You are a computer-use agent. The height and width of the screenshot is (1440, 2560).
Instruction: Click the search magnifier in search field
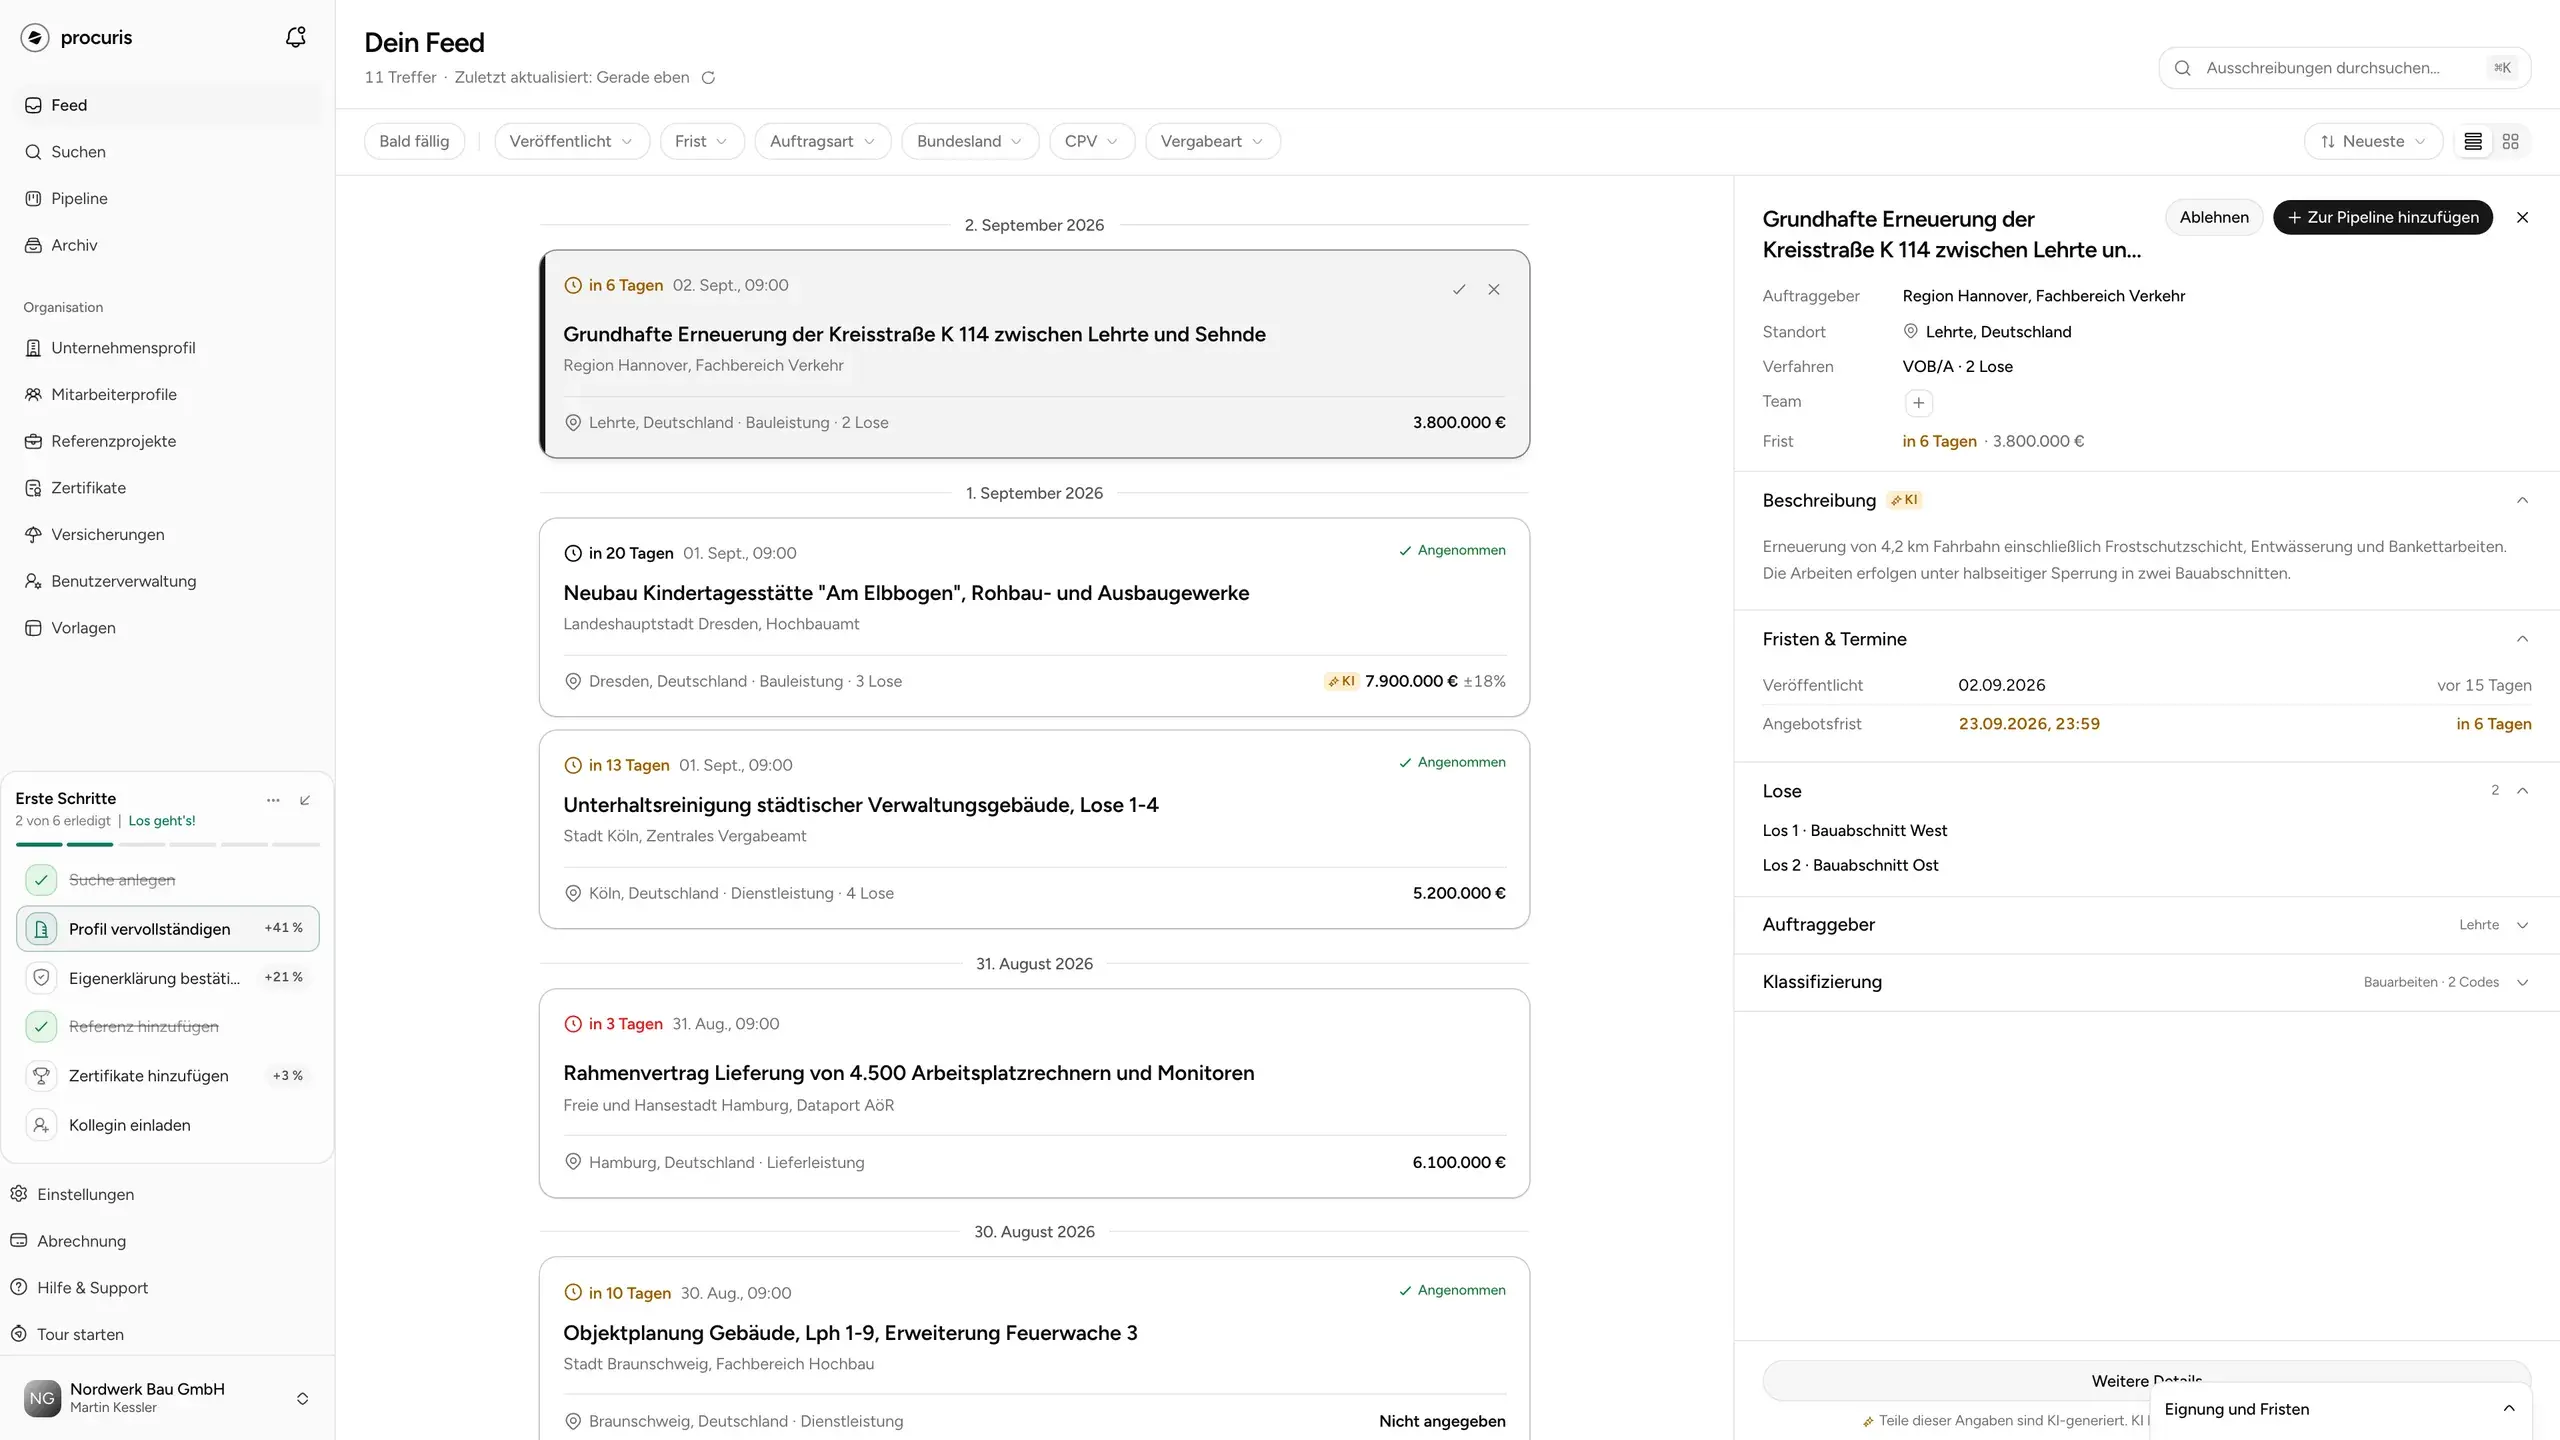[x=2183, y=68]
